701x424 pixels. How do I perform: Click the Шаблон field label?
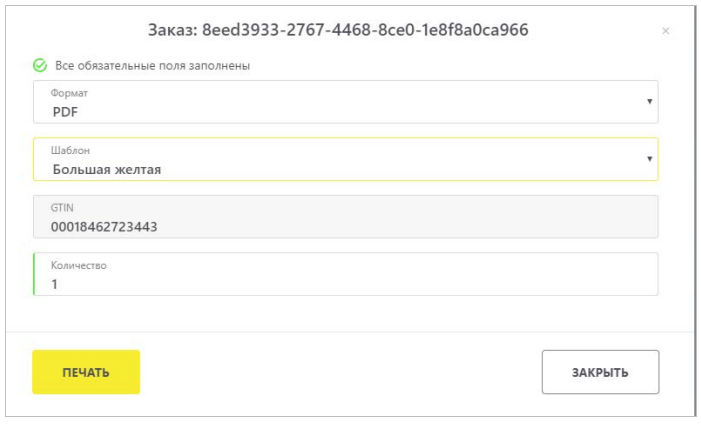(x=70, y=150)
